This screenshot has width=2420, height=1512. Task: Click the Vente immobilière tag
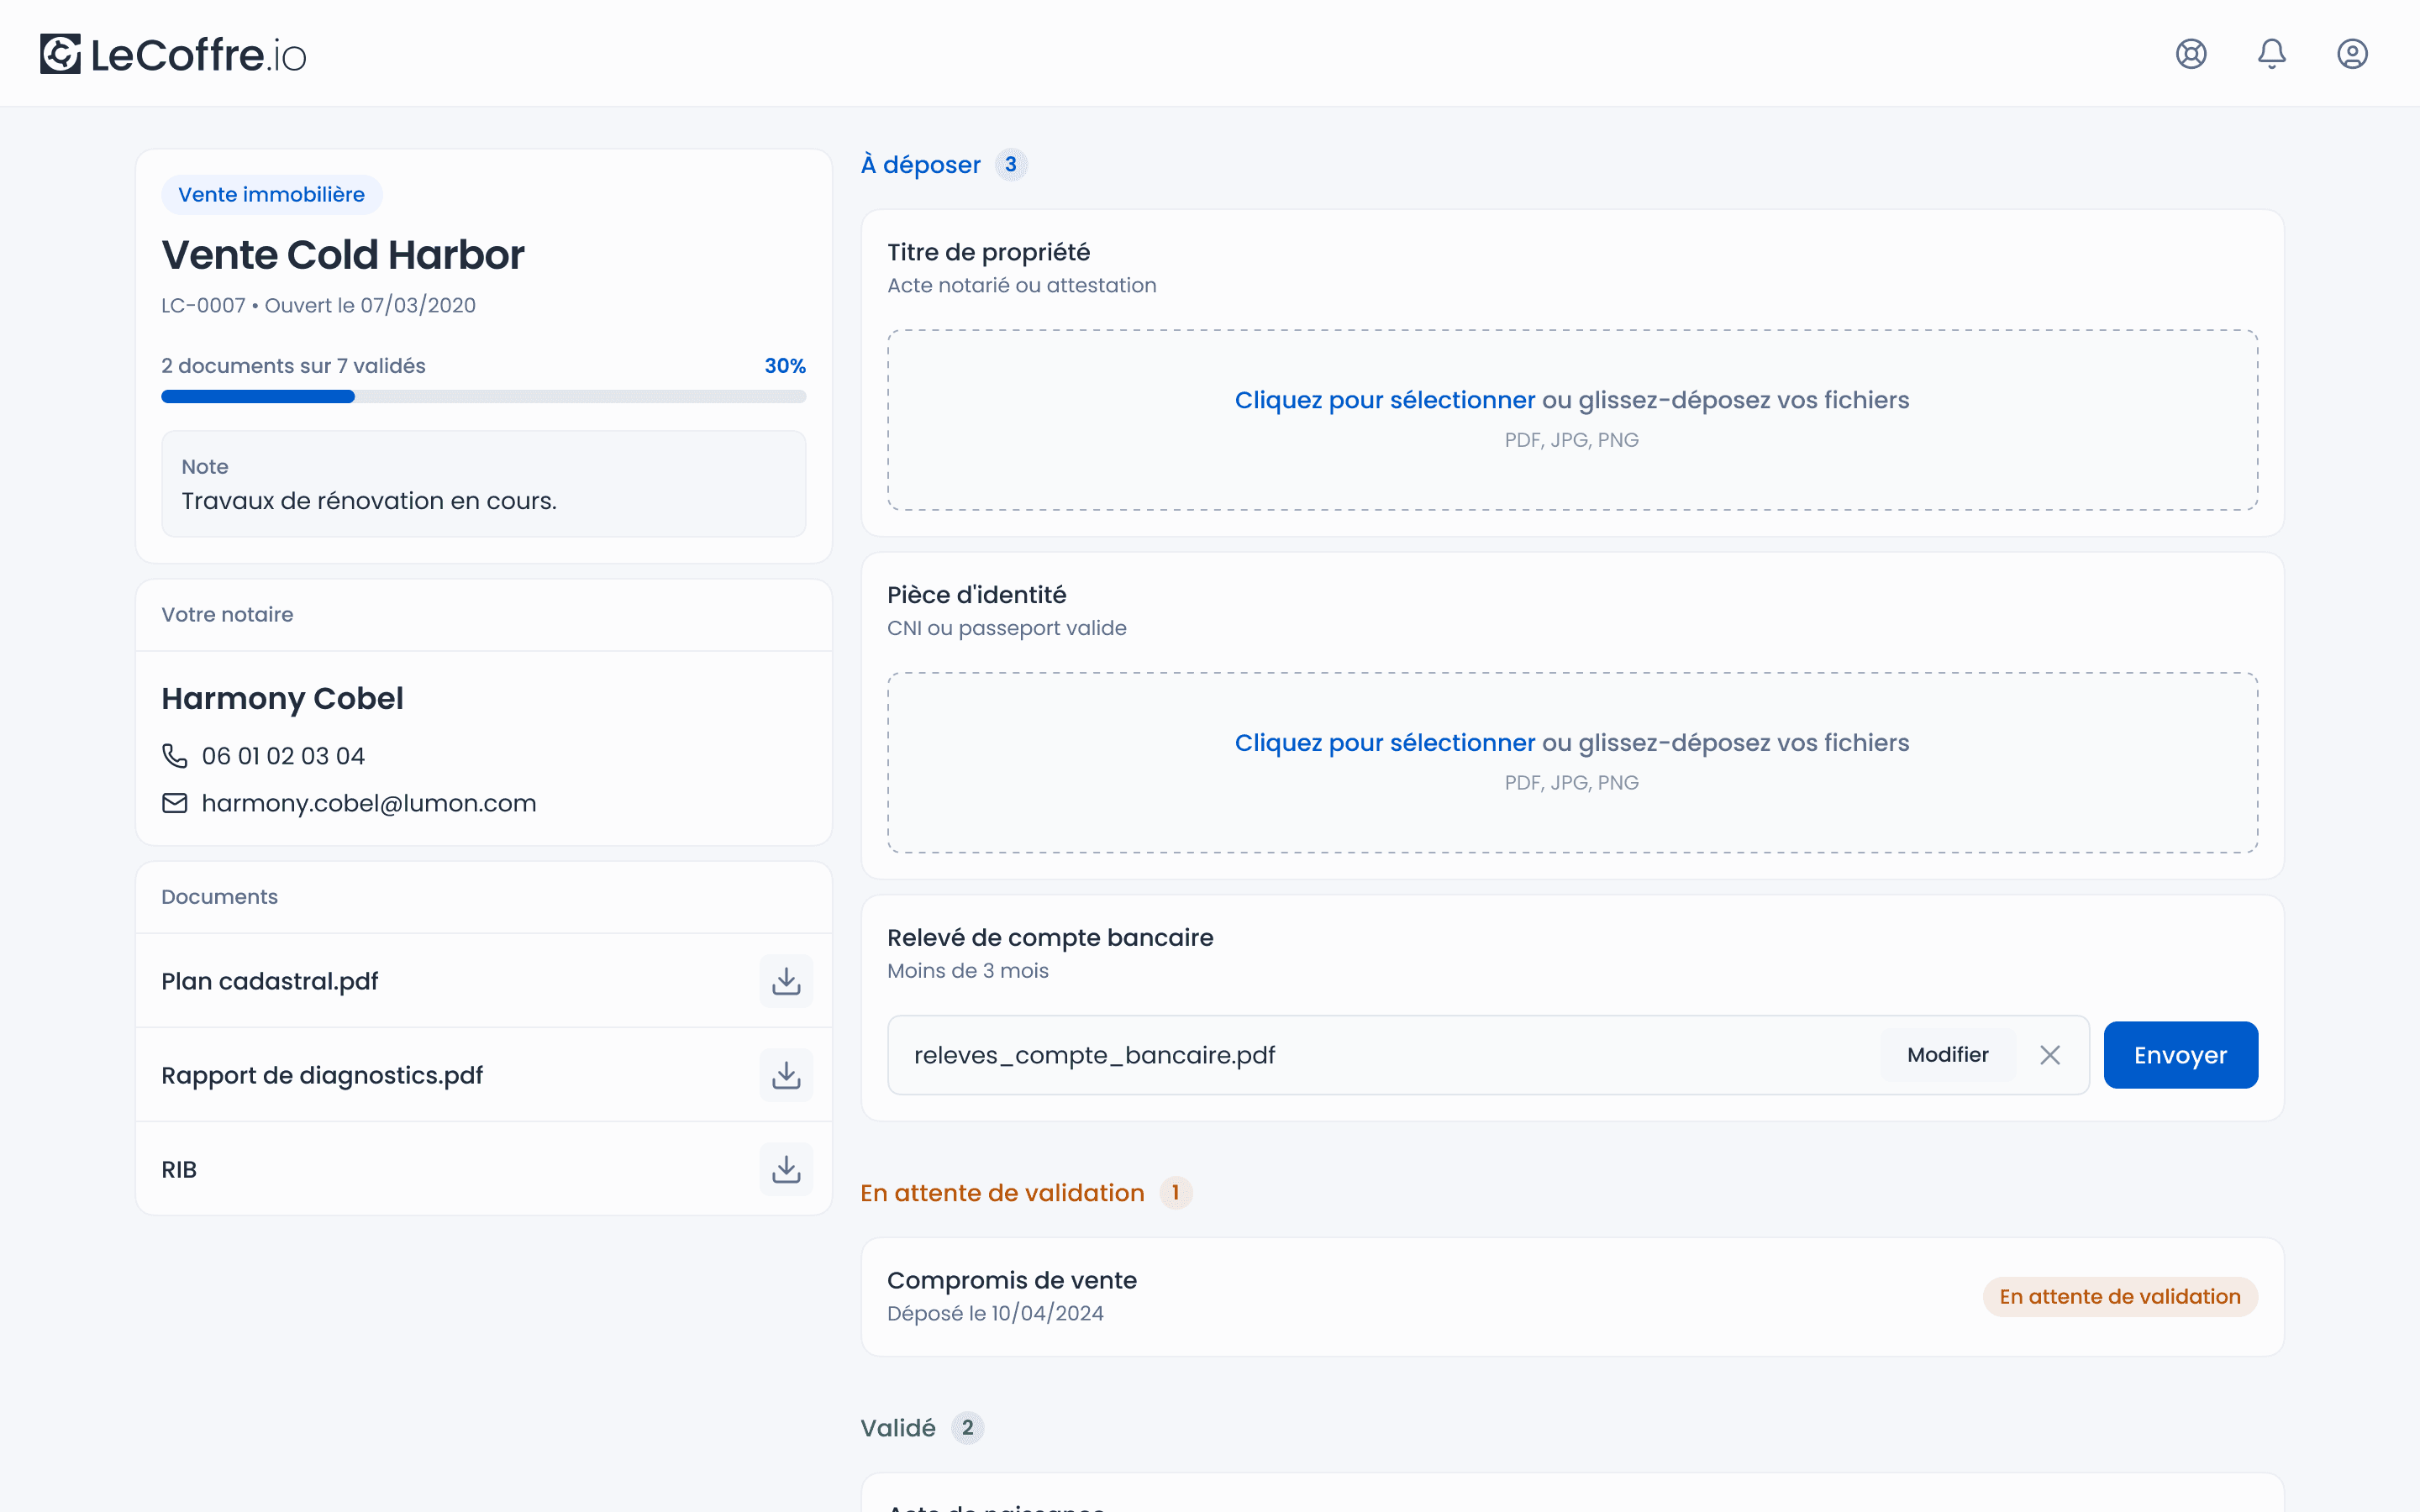(271, 195)
